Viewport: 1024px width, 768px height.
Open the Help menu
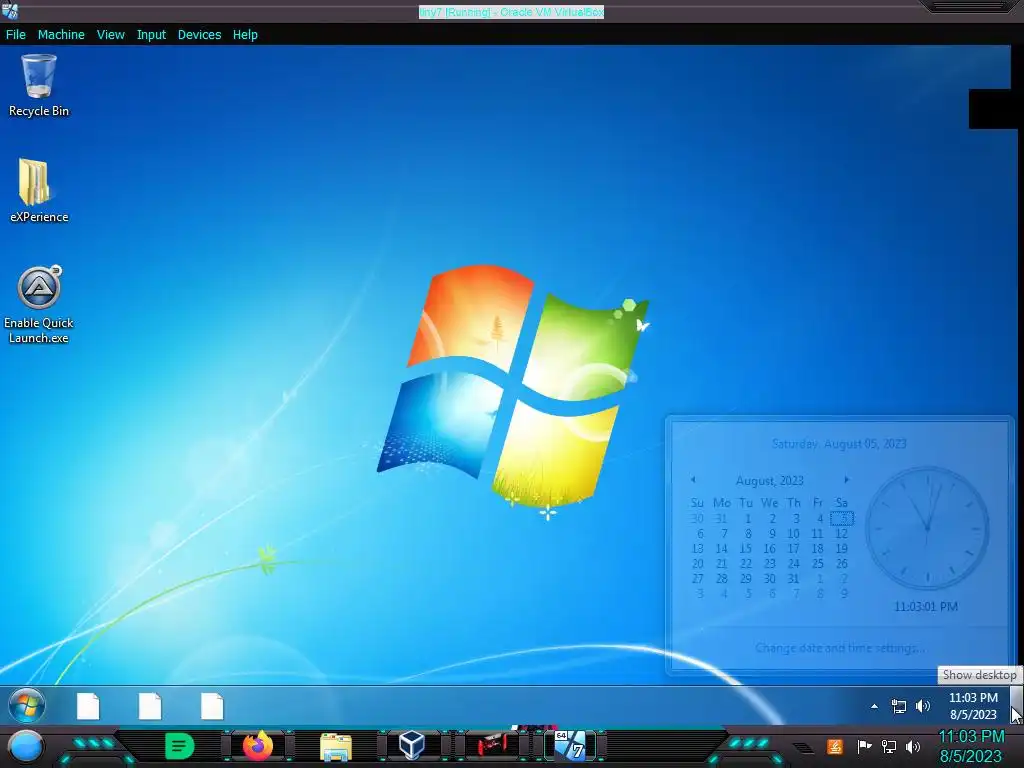coord(245,35)
